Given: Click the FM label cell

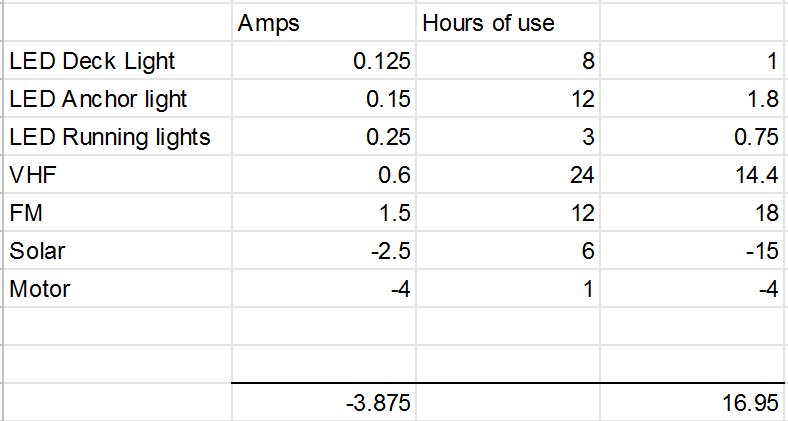Looking at the screenshot, I should (118, 212).
